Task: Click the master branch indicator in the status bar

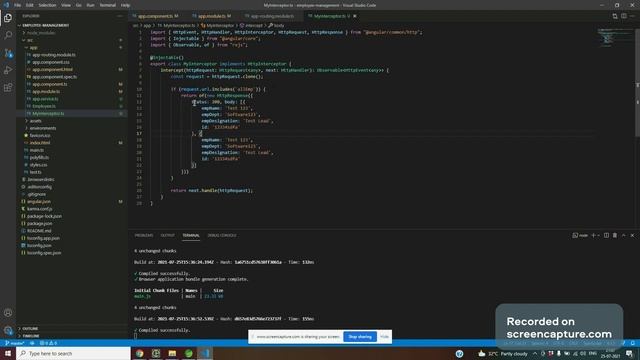Action: [x=15, y=343]
